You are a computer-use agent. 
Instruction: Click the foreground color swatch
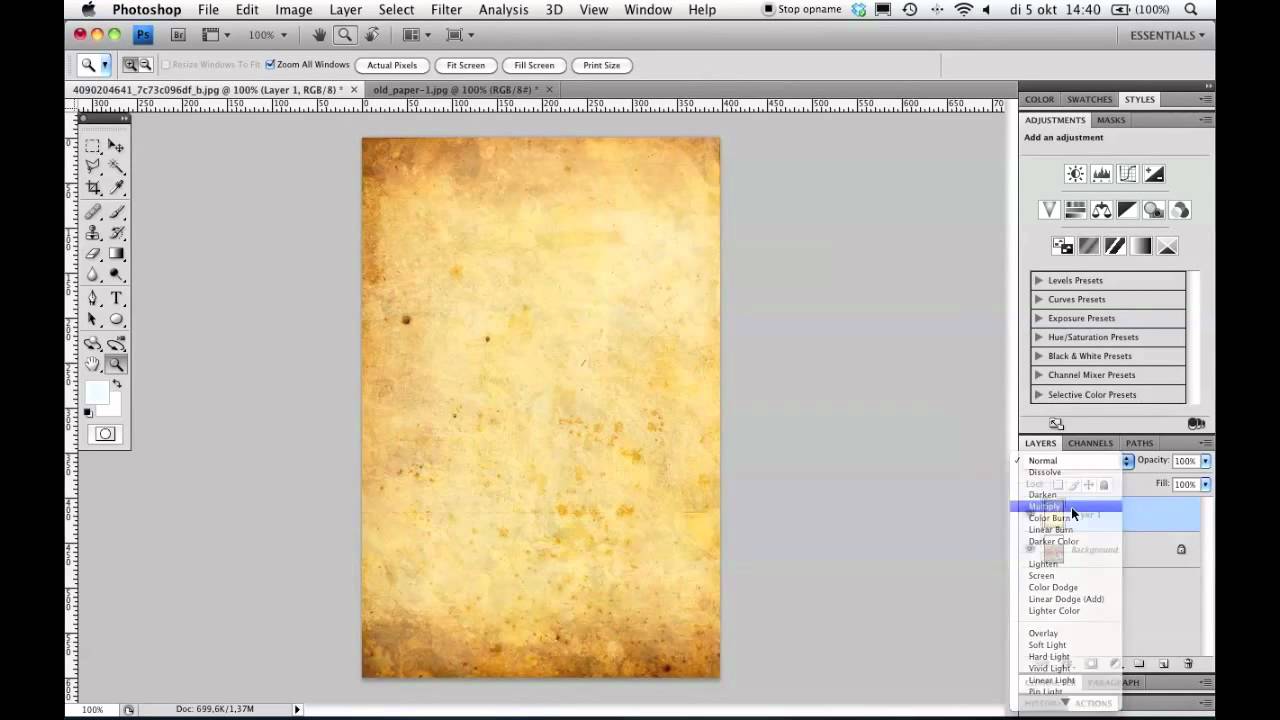(x=96, y=393)
